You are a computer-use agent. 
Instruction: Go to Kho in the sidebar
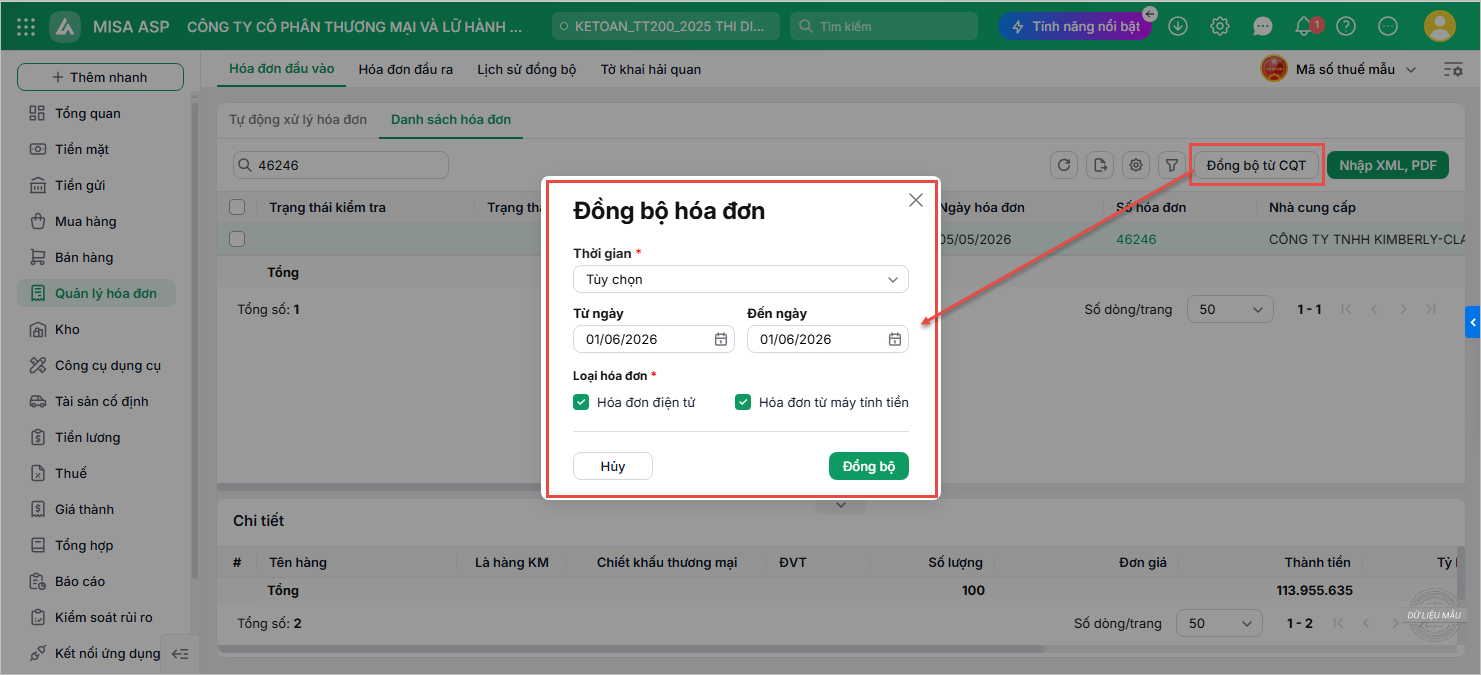(67, 329)
